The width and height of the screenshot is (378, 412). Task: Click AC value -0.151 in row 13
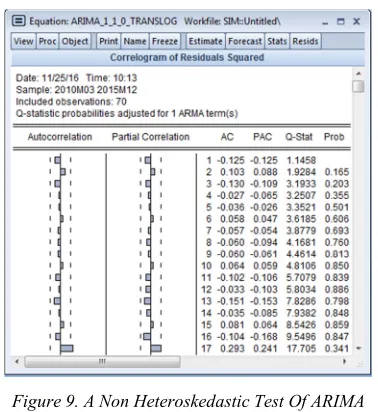click(x=231, y=301)
